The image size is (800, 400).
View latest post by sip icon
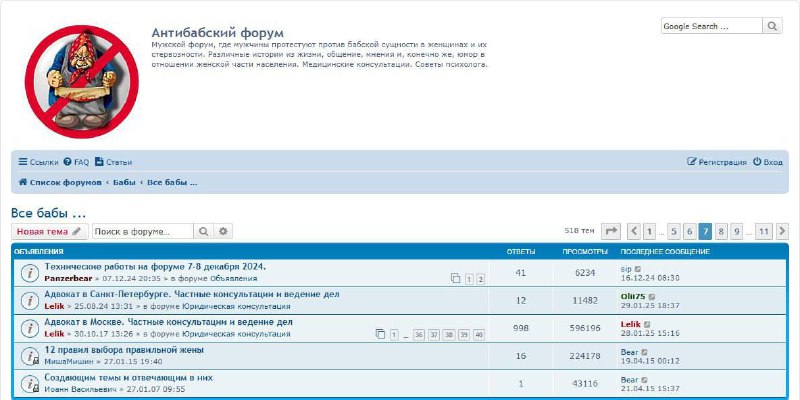637,268
